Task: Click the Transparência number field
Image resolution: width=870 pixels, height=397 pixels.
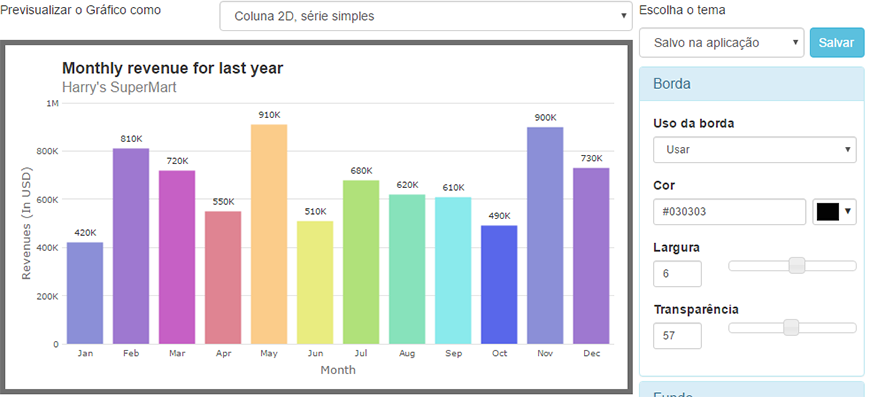Action: pyautogui.click(x=677, y=336)
